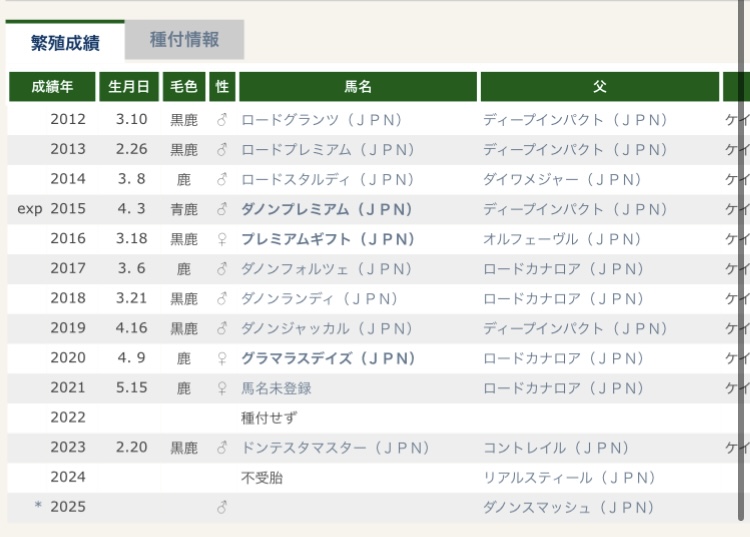Click the male symbol in the 2025 row
The width and height of the screenshot is (750, 537).
[222, 507]
